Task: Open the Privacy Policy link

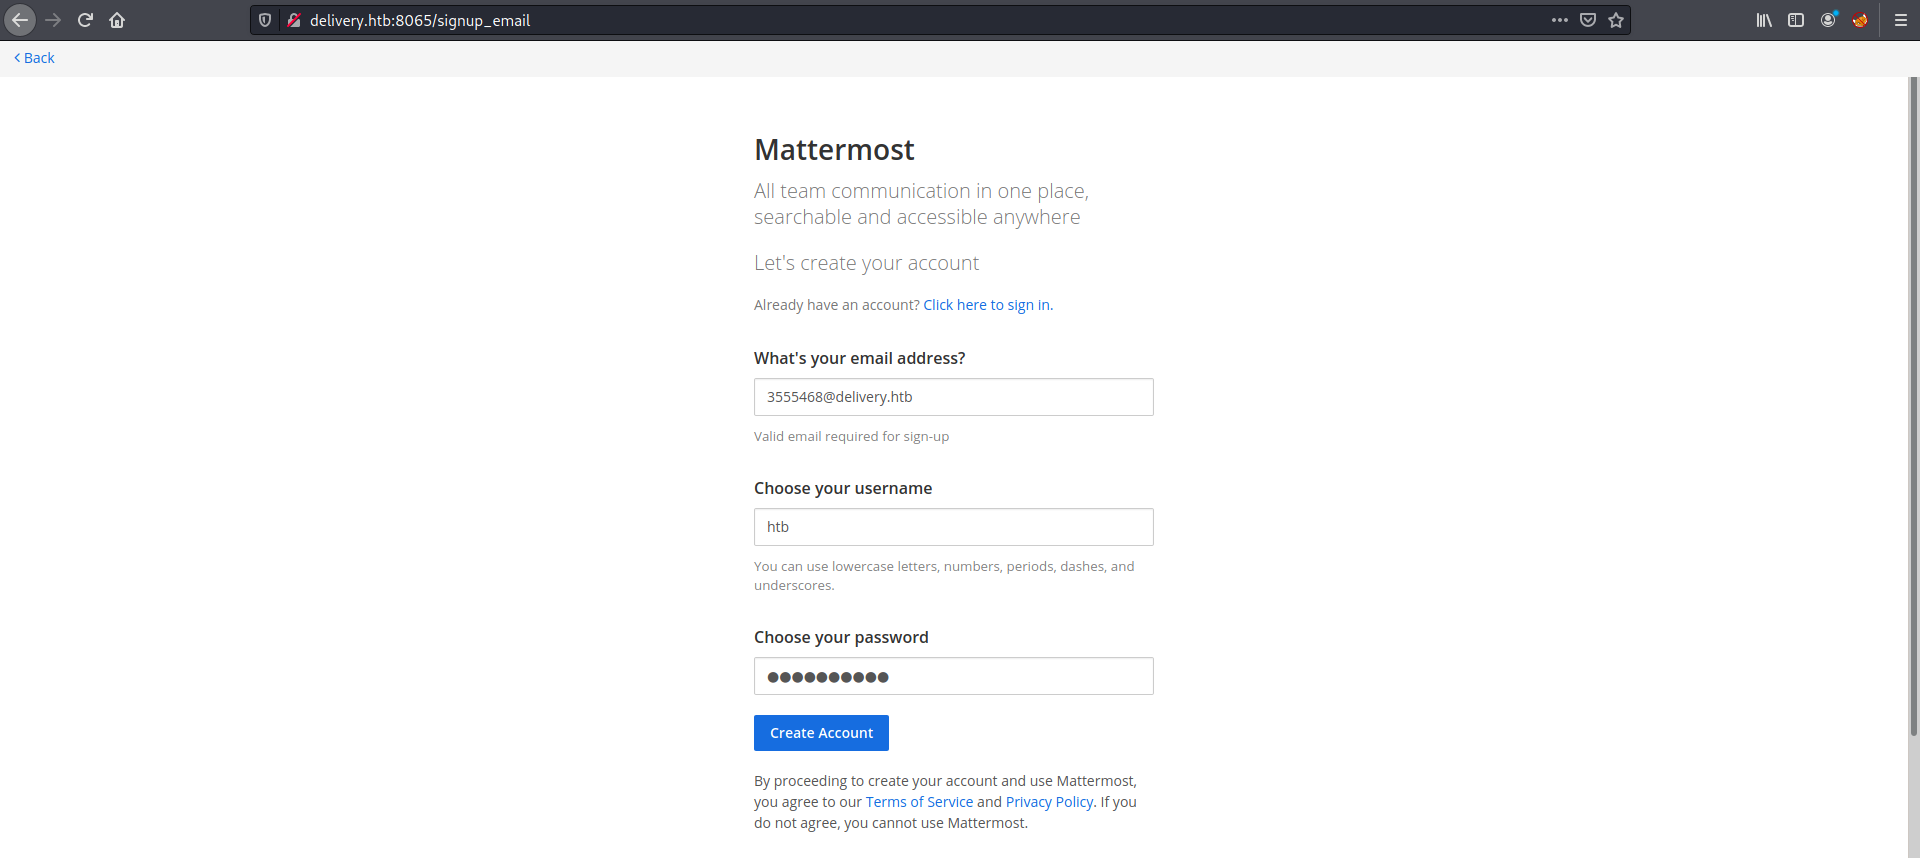Action: tap(1049, 801)
